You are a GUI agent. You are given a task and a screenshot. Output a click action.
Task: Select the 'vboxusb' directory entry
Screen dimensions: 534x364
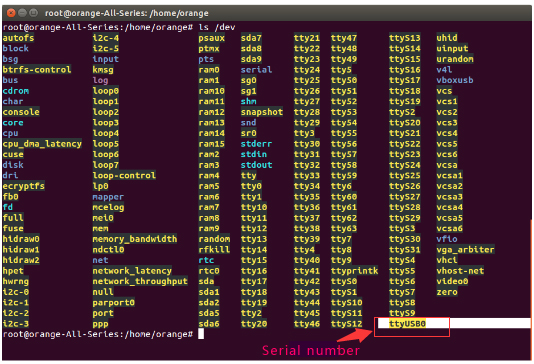pos(455,80)
